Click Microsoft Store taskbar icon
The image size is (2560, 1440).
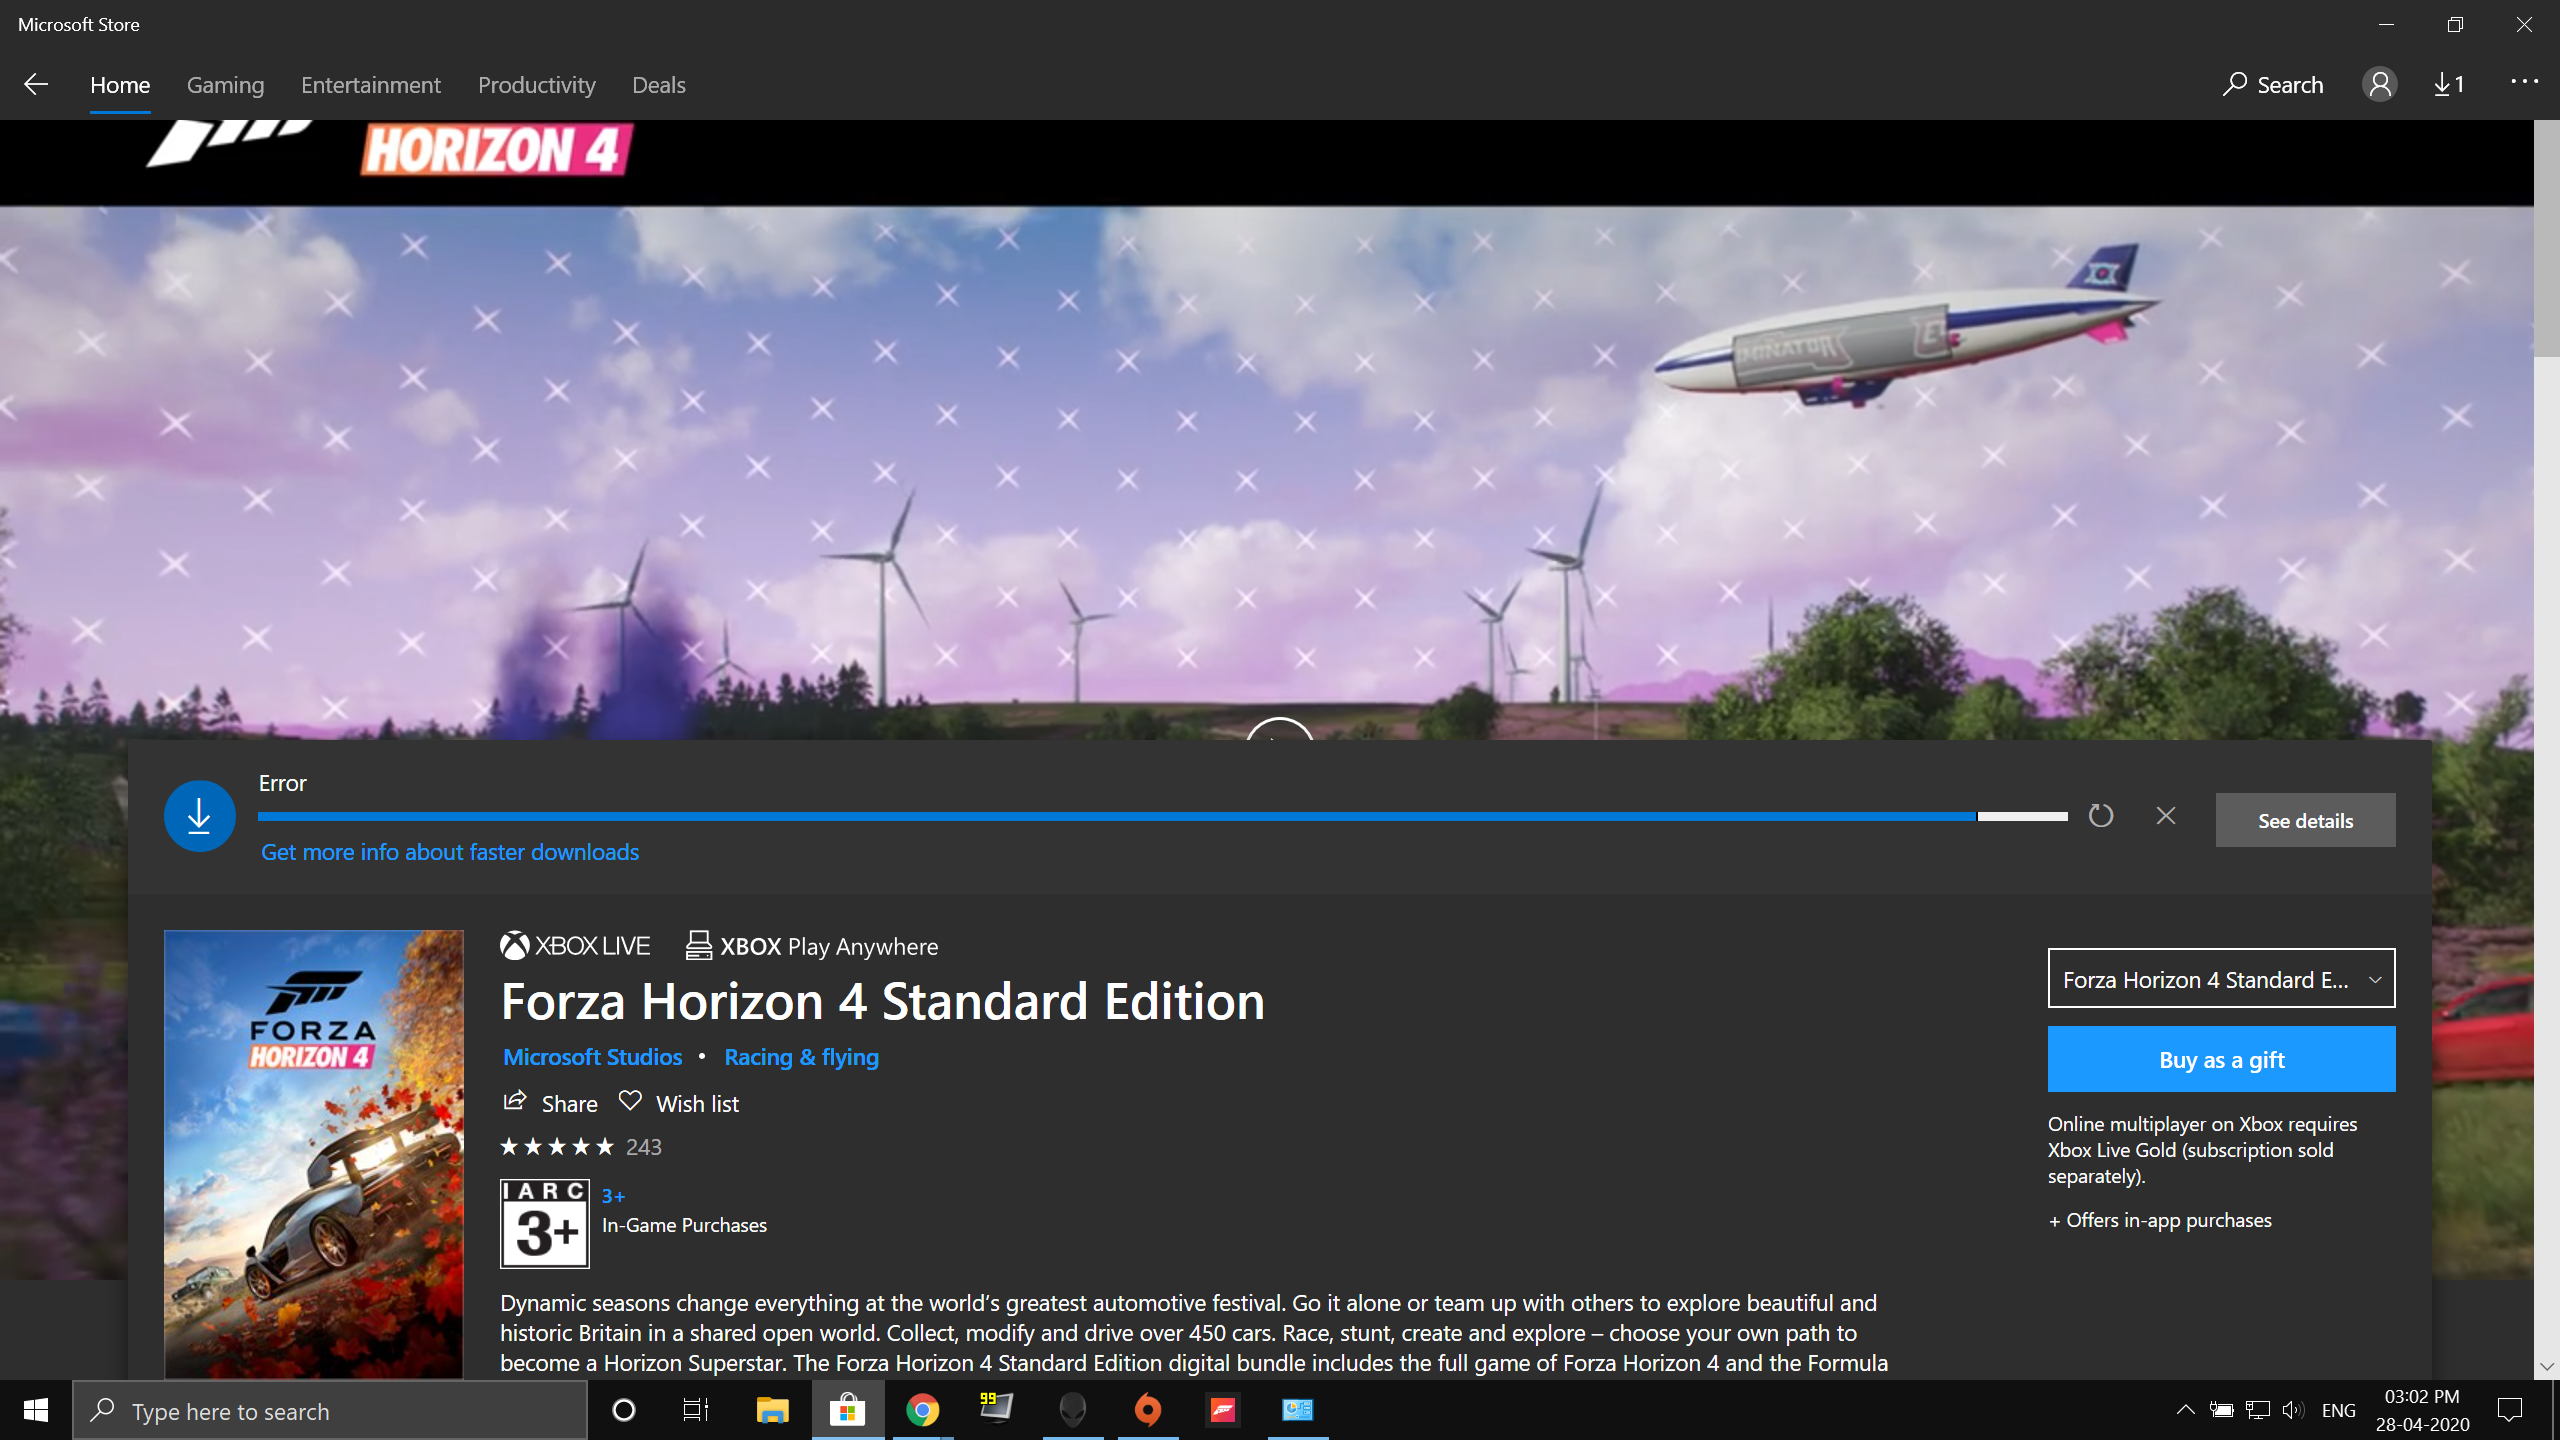pyautogui.click(x=847, y=1410)
